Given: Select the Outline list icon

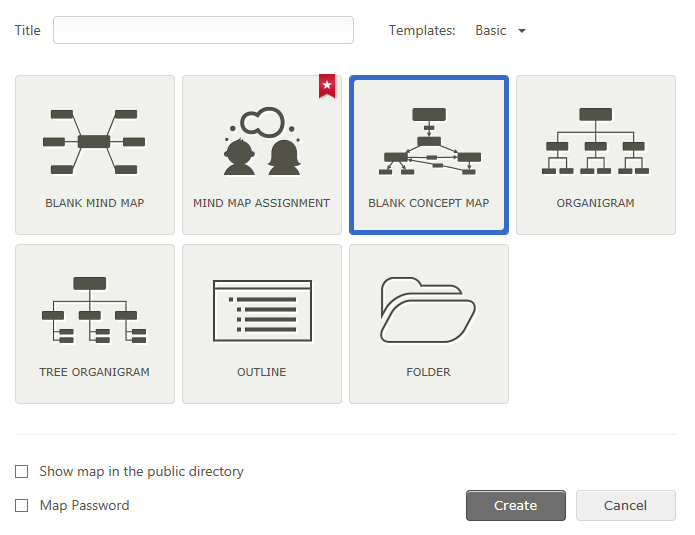Looking at the screenshot, I should pos(262,310).
